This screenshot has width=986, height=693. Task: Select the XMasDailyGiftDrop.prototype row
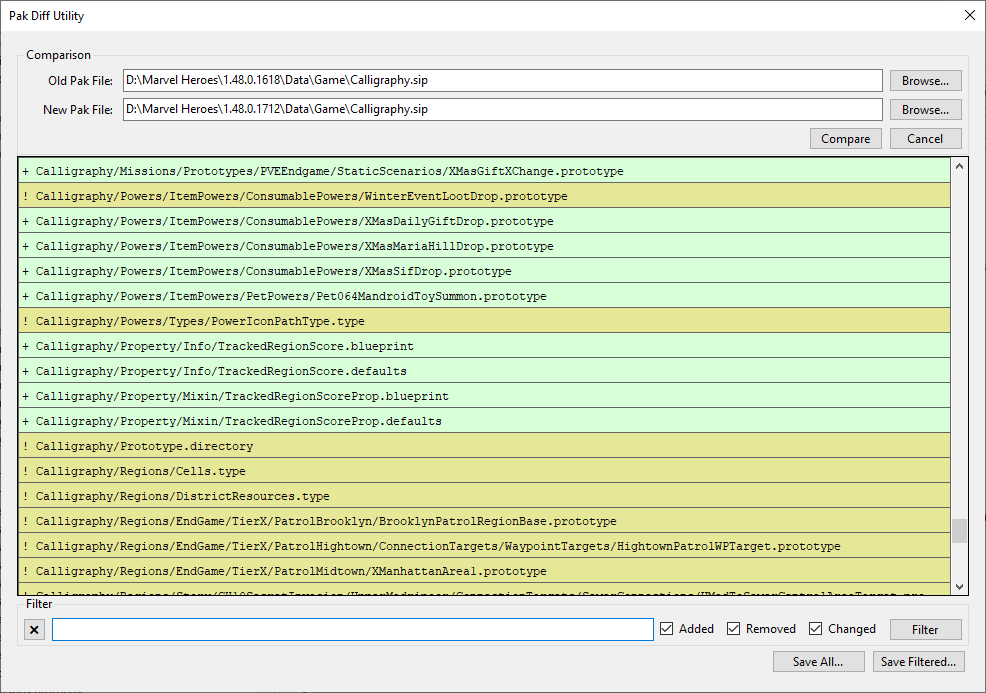[x=484, y=221]
